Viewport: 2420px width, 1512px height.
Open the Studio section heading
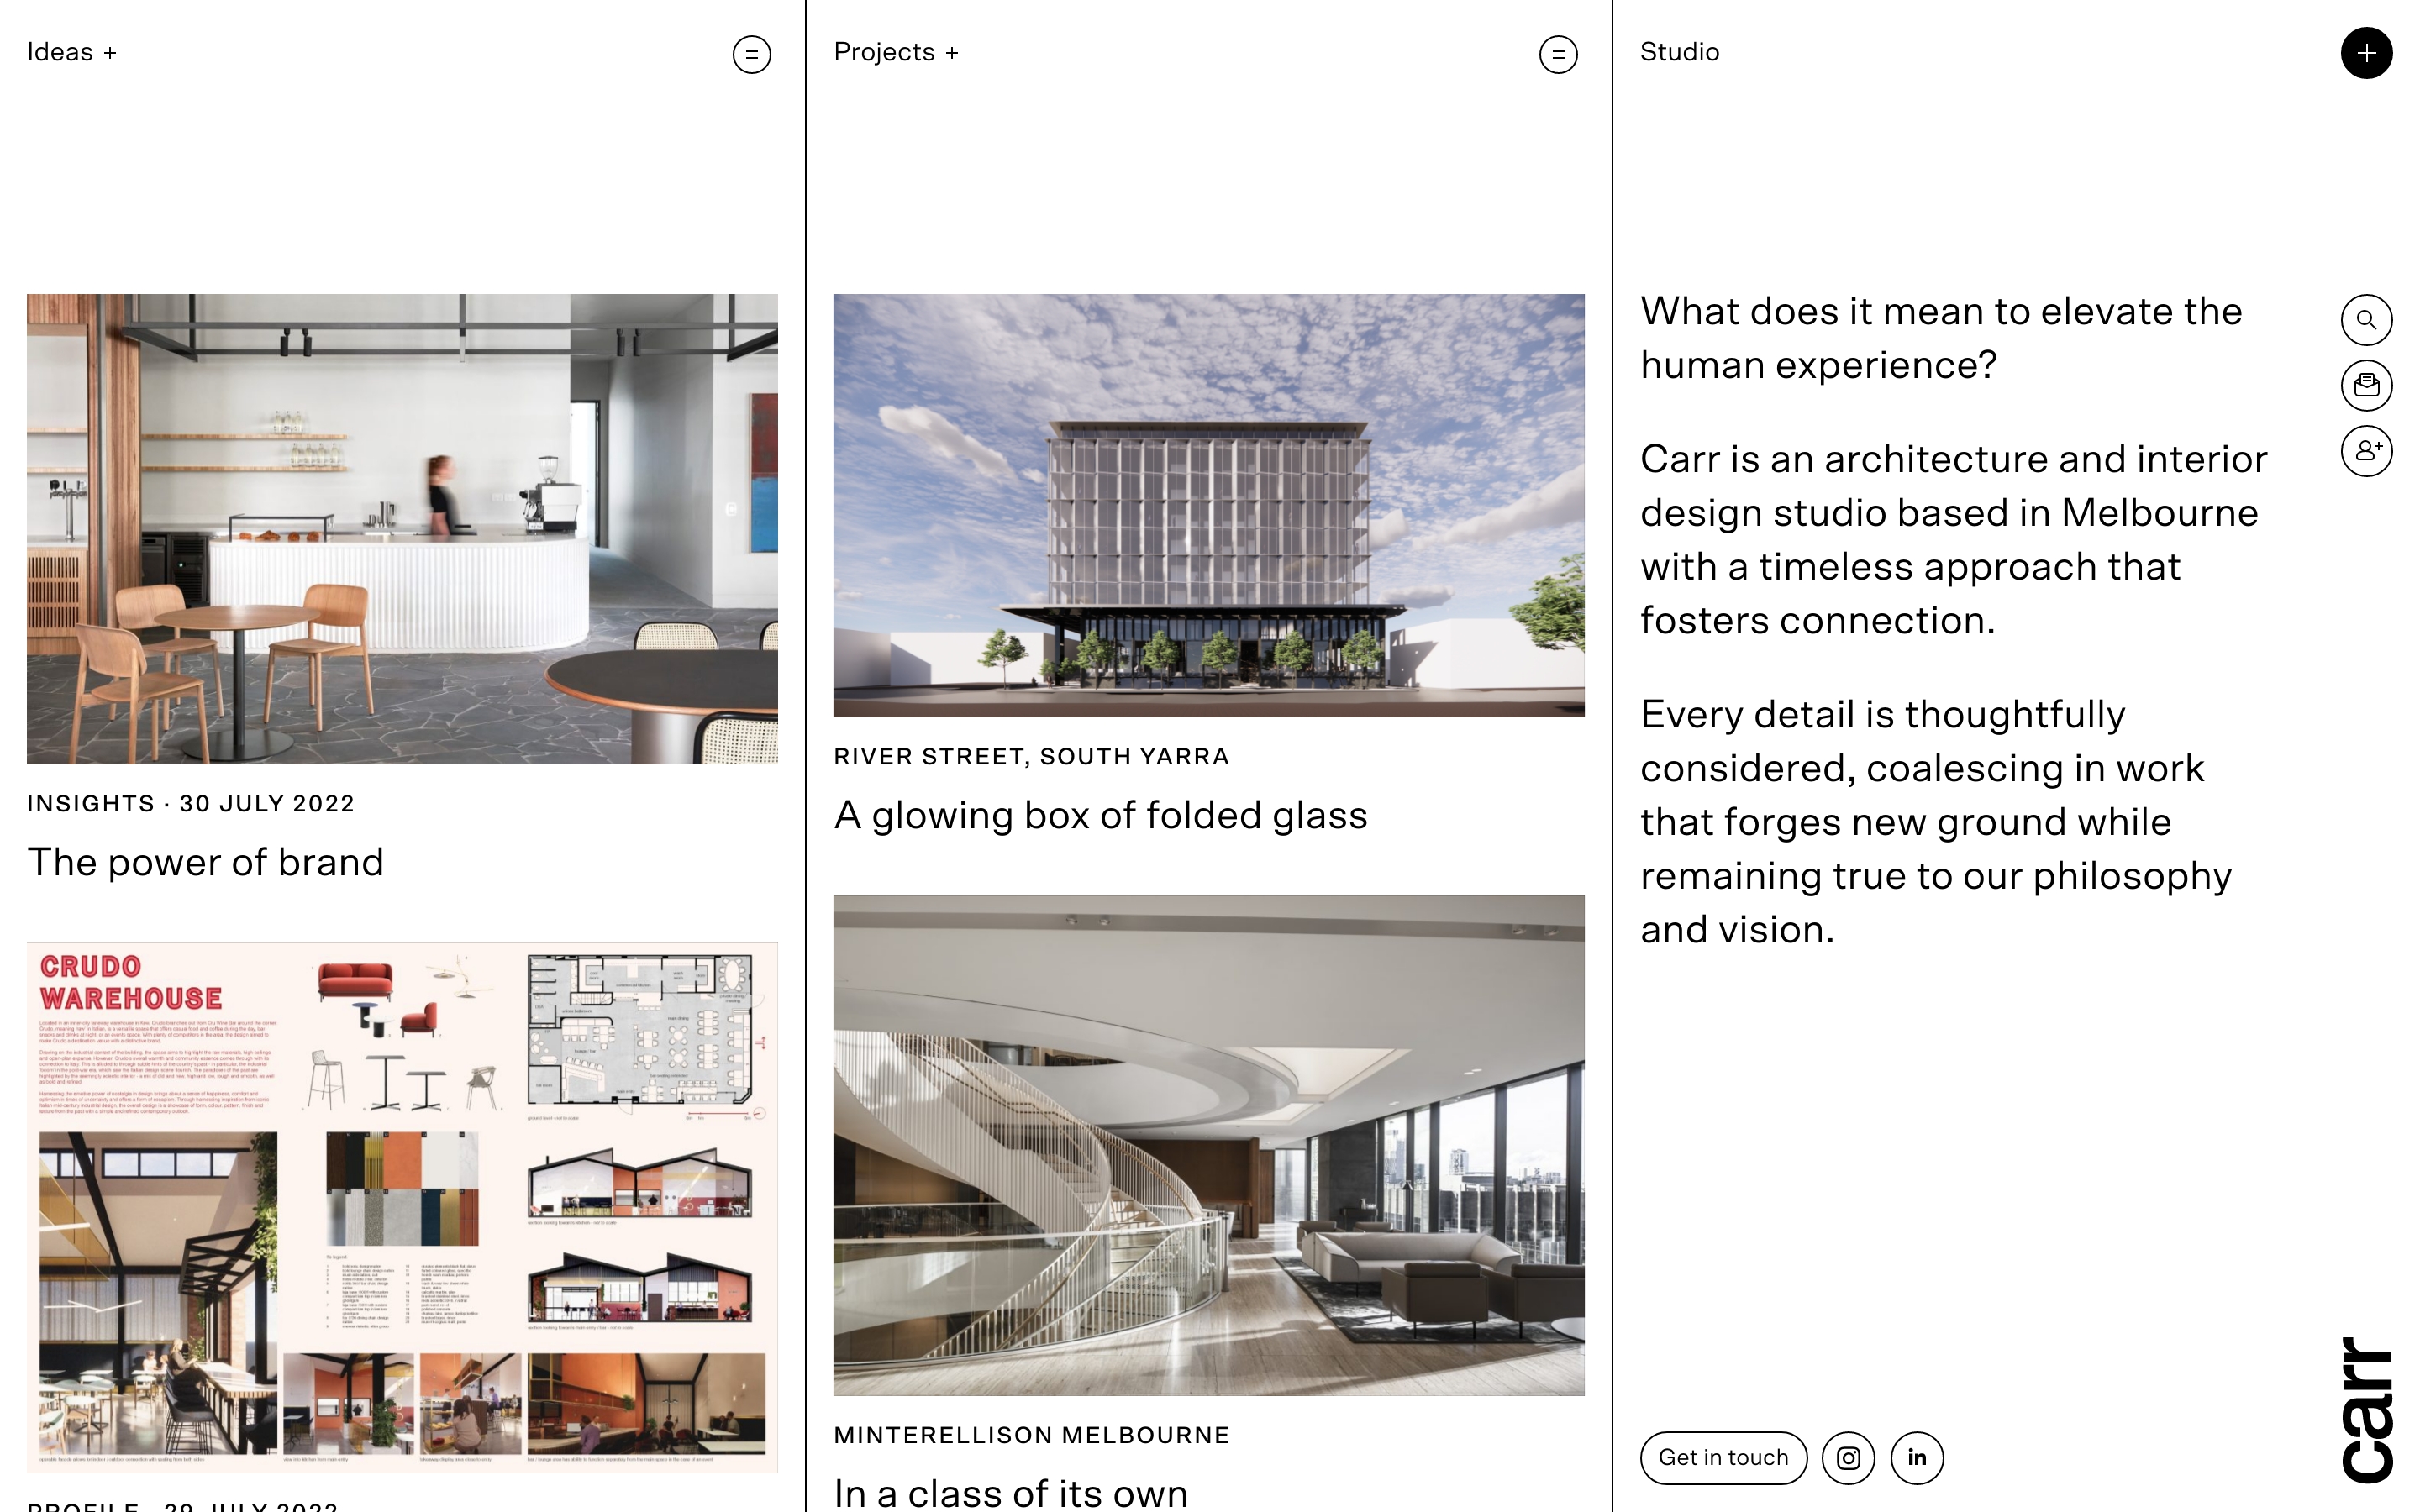[1679, 52]
